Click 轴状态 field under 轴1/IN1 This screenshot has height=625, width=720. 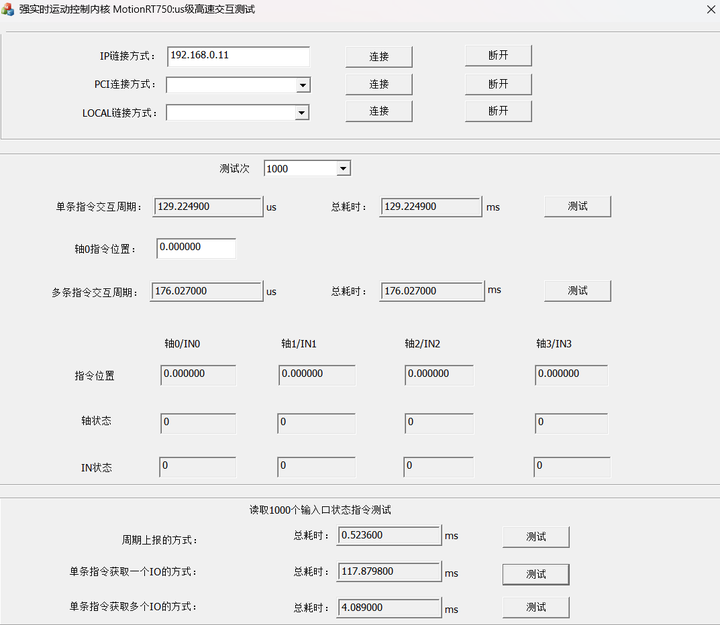pyautogui.click(x=316, y=423)
